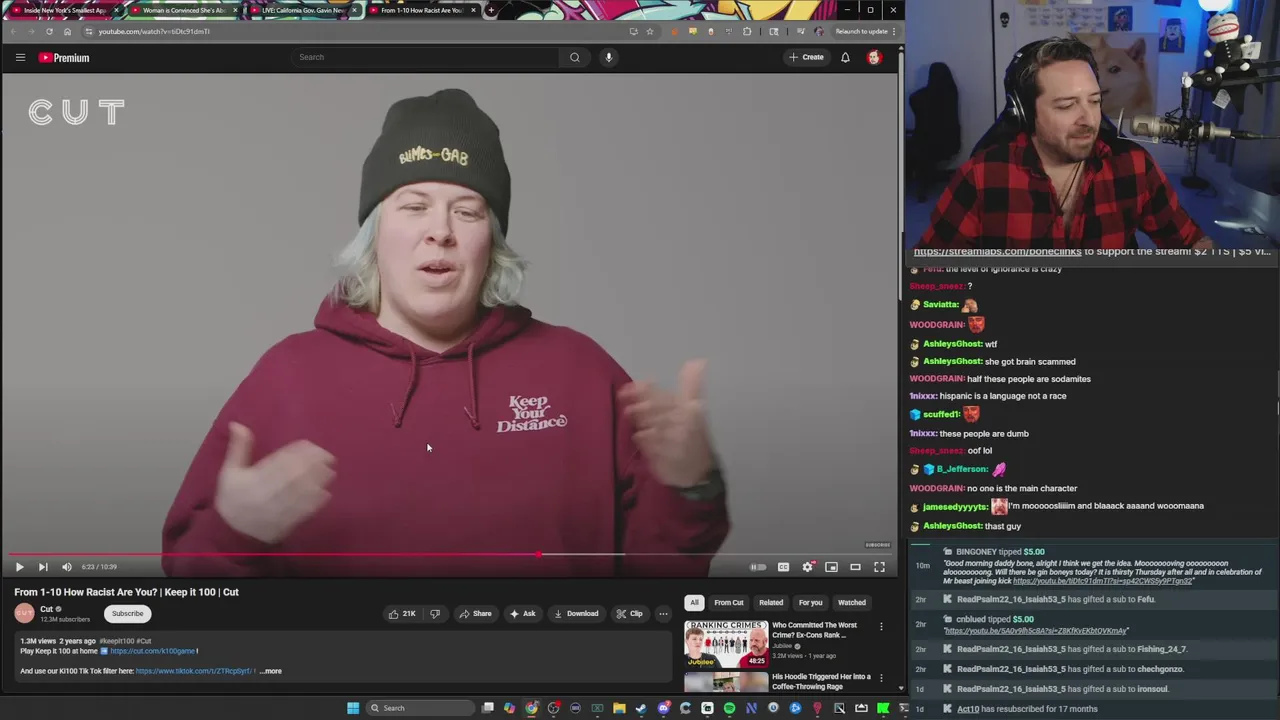Image resolution: width=1280 pixels, height=720 pixels.
Task: Open the browser extensions puzzle icon
Action: 747,31
